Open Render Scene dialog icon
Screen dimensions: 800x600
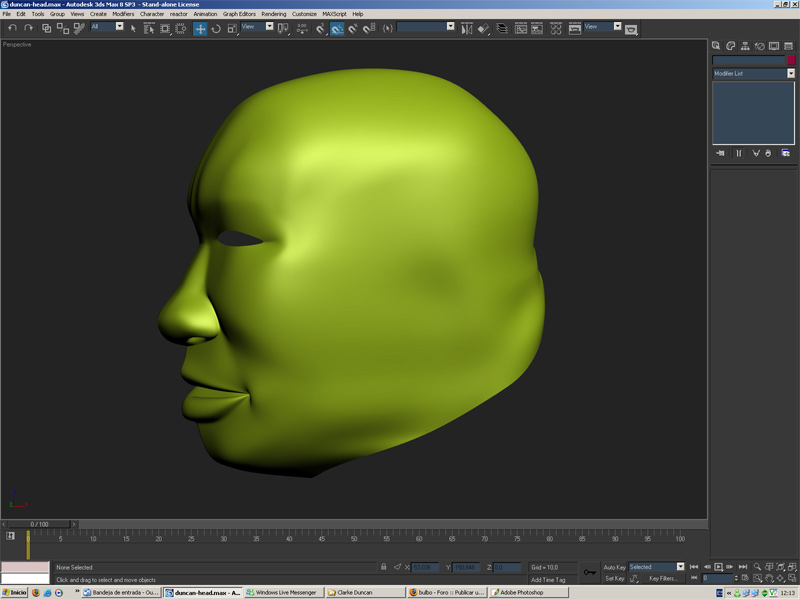point(575,29)
